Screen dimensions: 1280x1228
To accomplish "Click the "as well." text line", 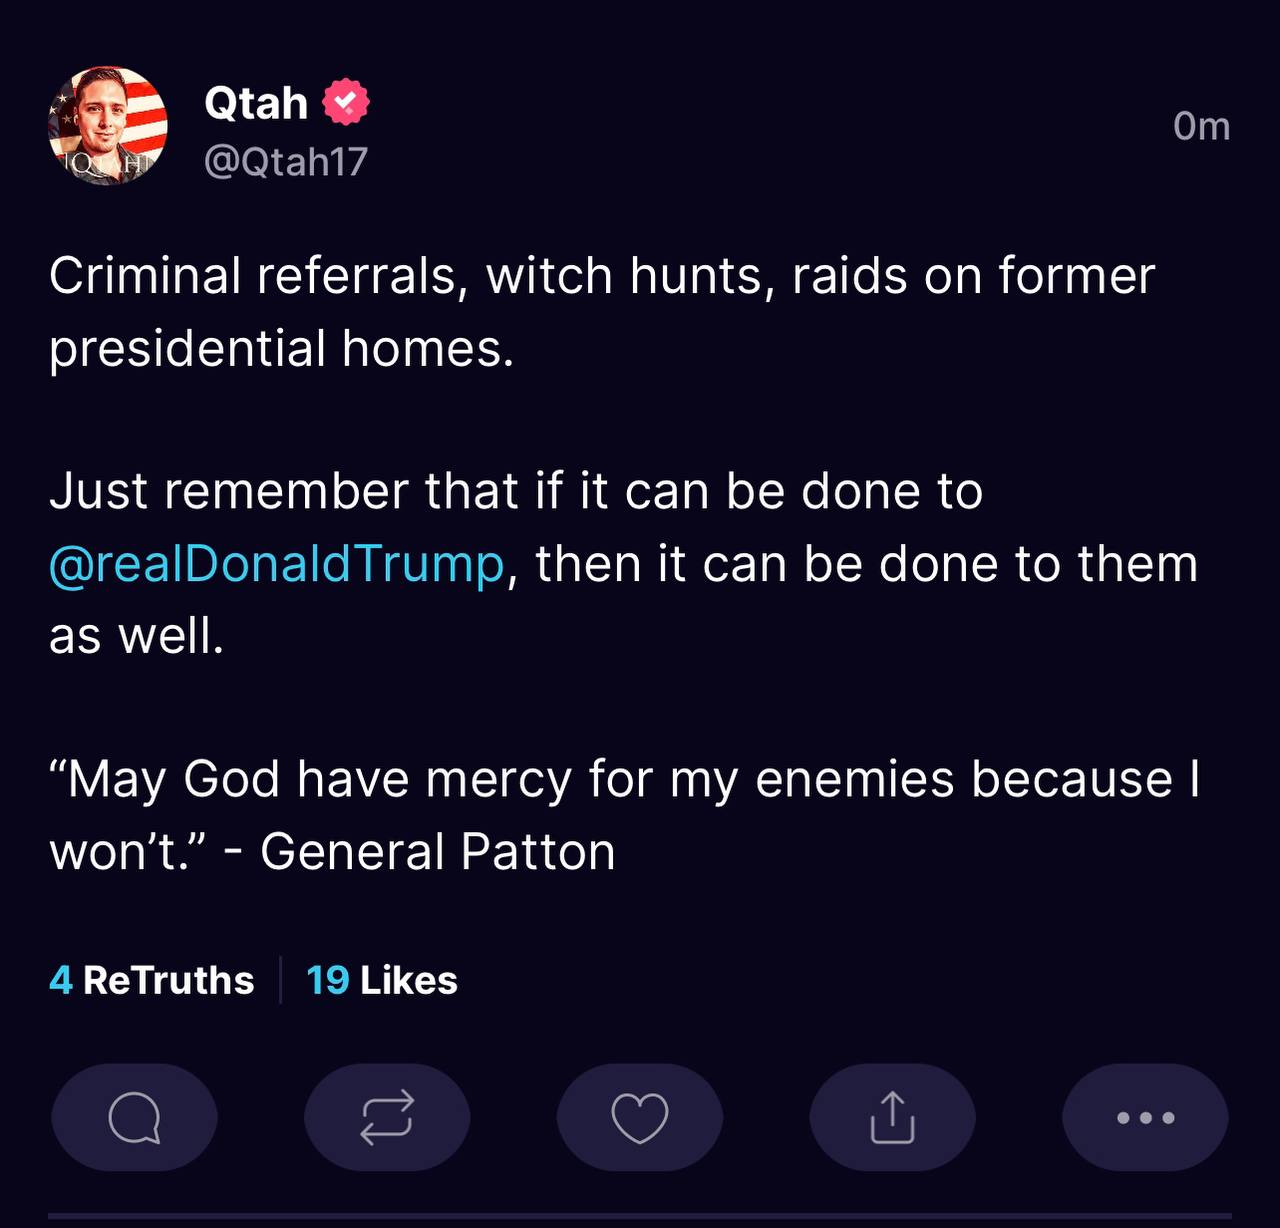I will [x=137, y=636].
